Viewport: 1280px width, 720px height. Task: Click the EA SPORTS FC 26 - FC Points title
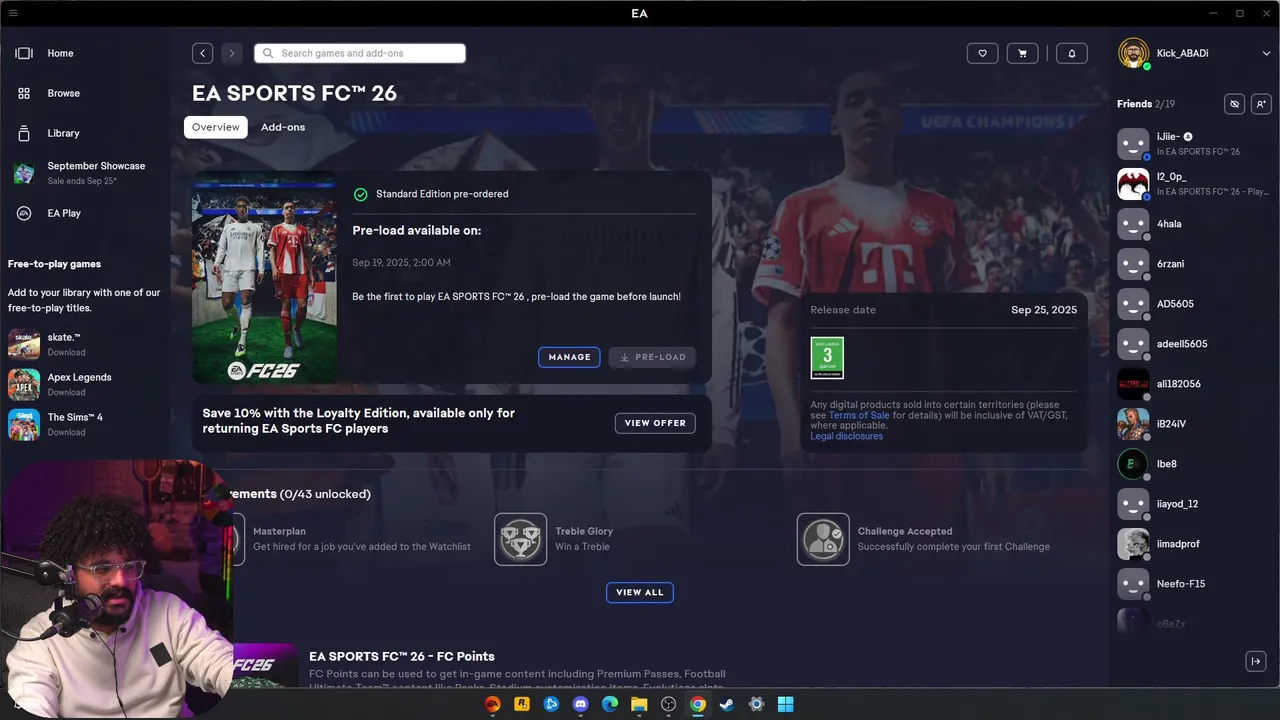tap(402, 656)
